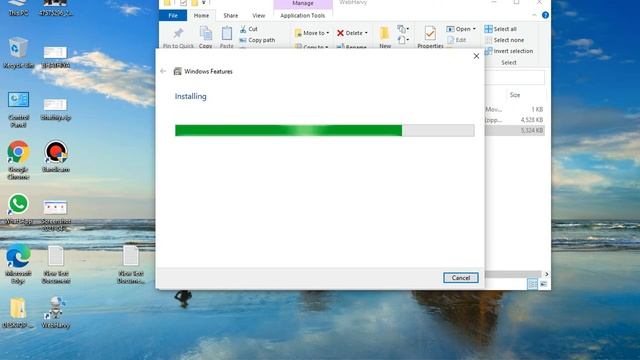Open Explorer help question mark icon
The width and height of the screenshot is (640, 360).
click(545, 15)
